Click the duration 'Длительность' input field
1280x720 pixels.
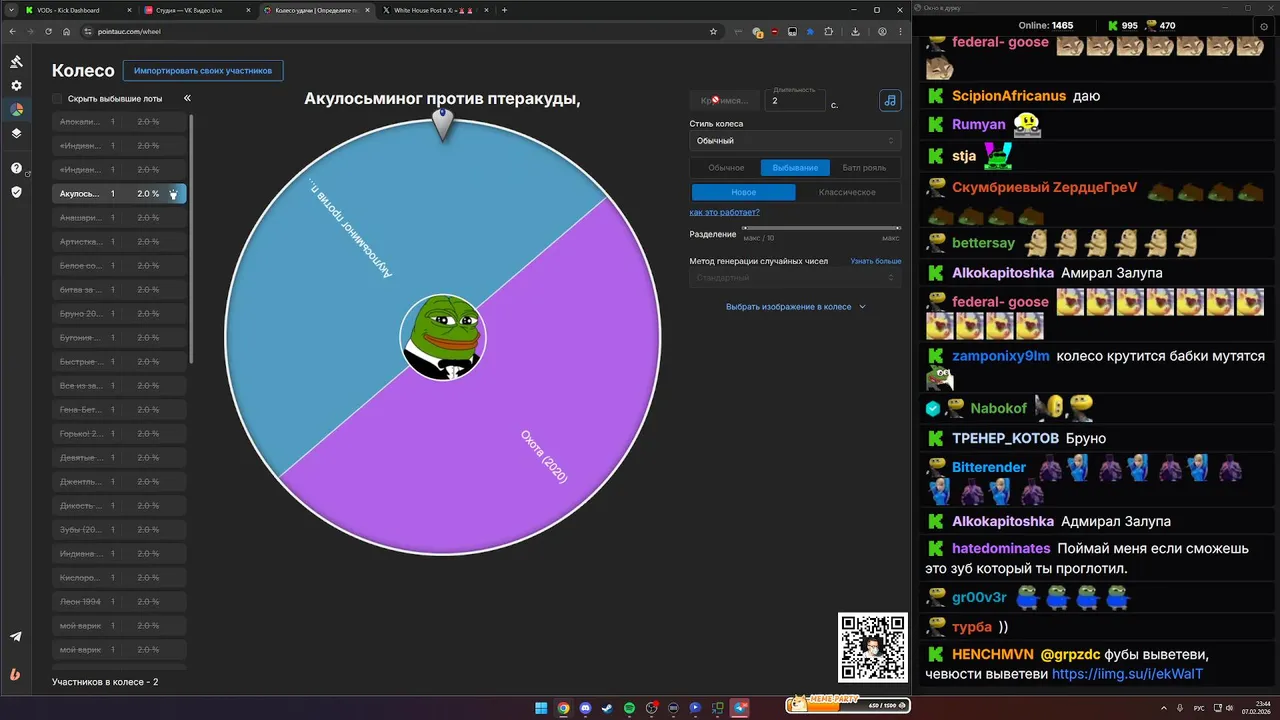pyautogui.click(x=795, y=101)
